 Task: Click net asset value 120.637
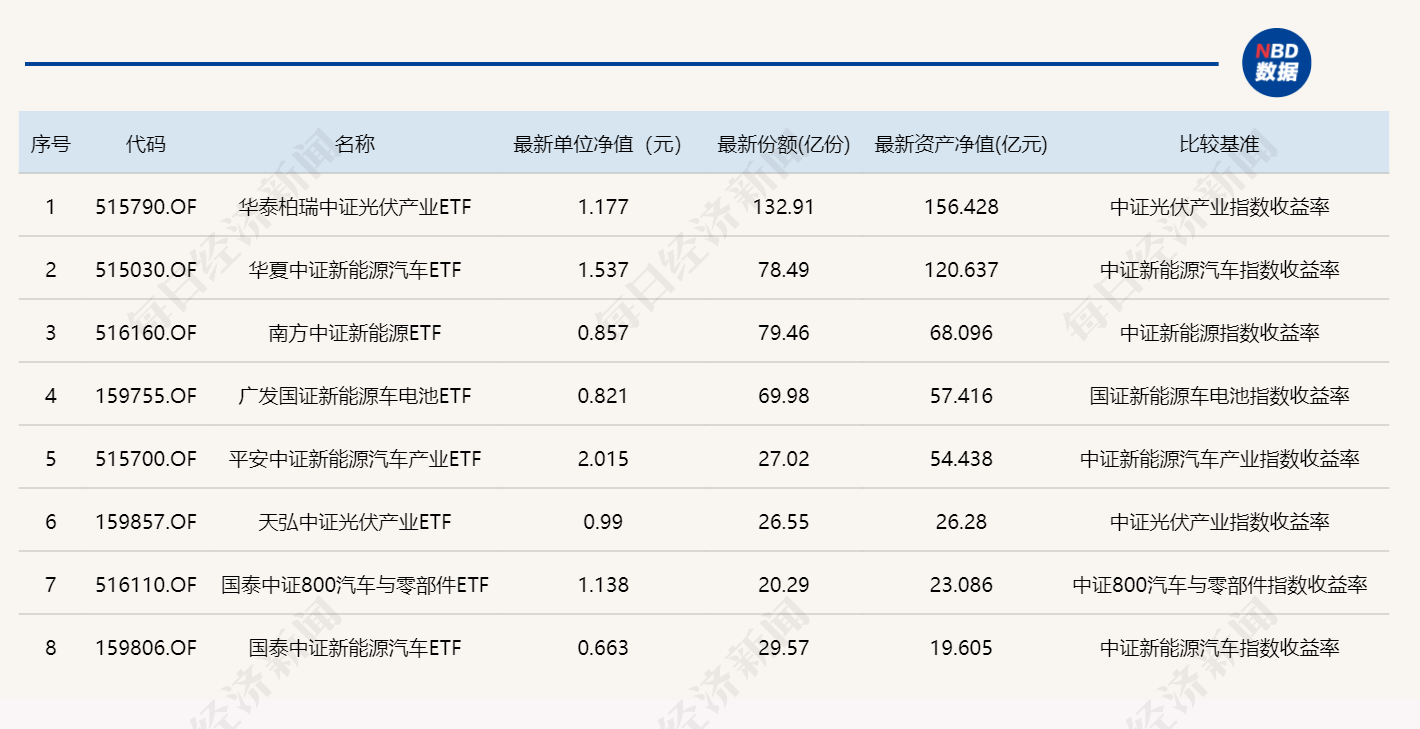click(961, 270)
